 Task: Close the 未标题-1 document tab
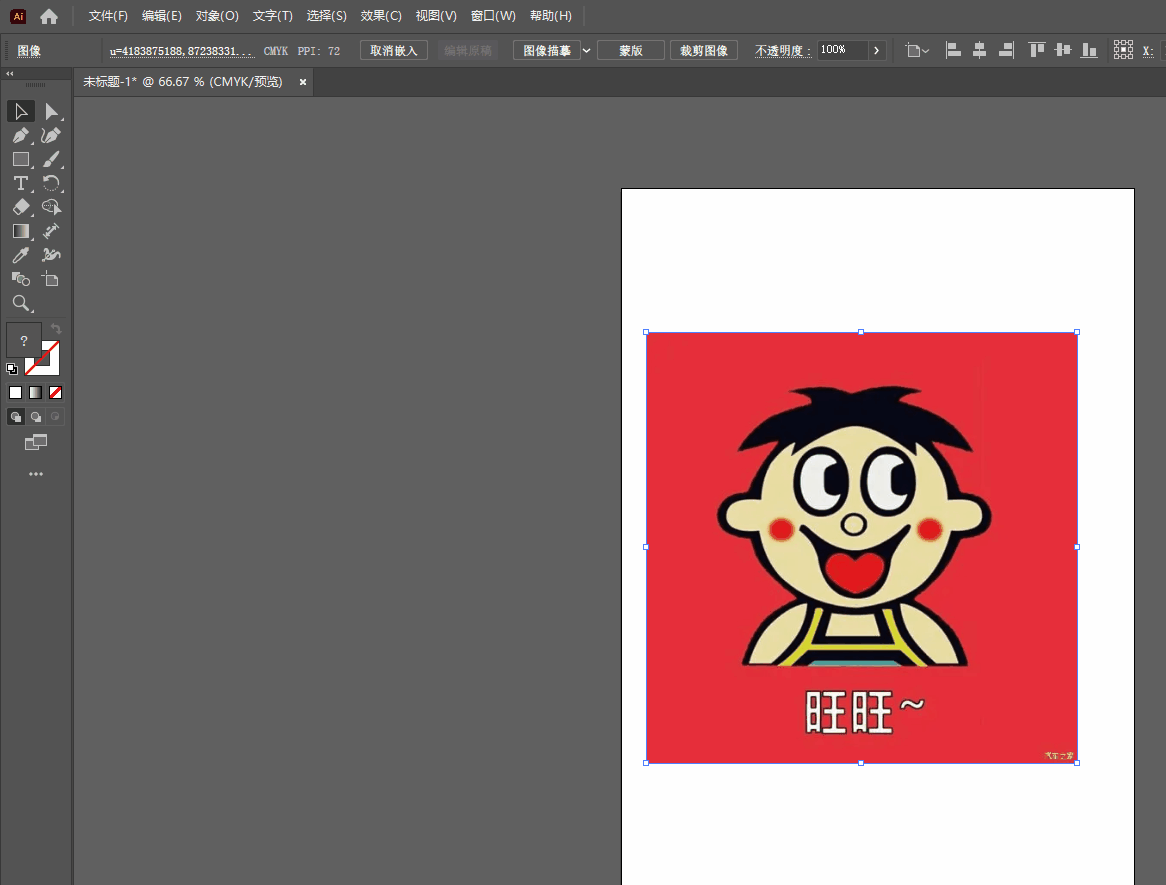(303, 82)
